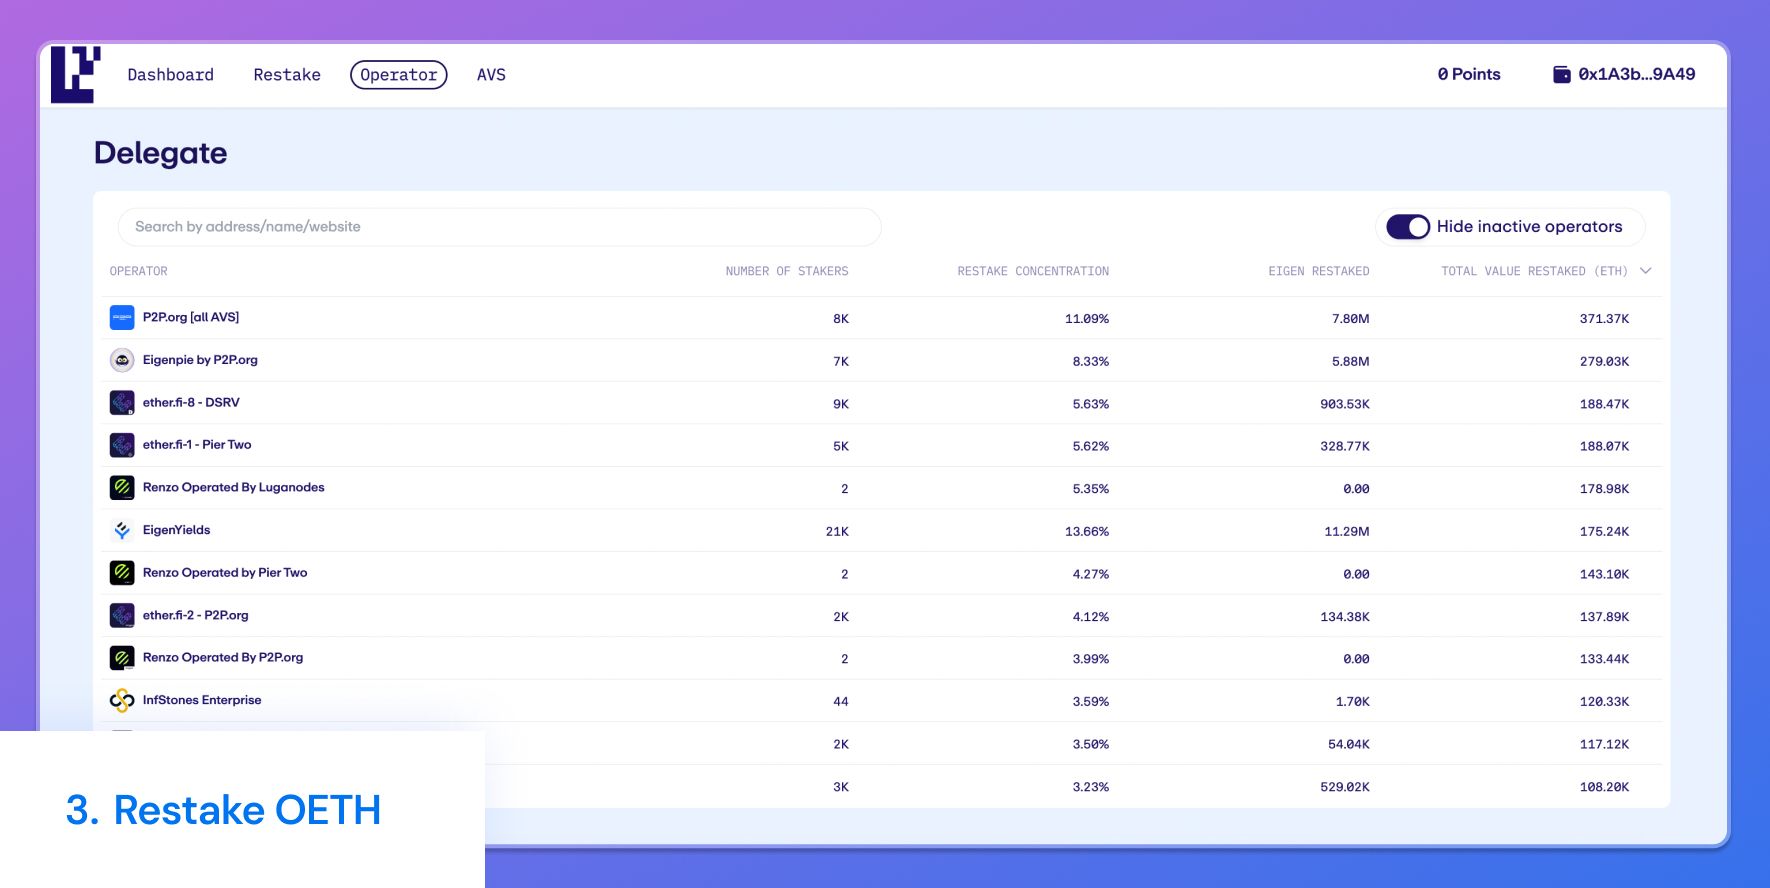The height and width of the screenshot is (888, 1770).
Task: Click the P2P.org [all AVS] operator logo
Action: 122,318
